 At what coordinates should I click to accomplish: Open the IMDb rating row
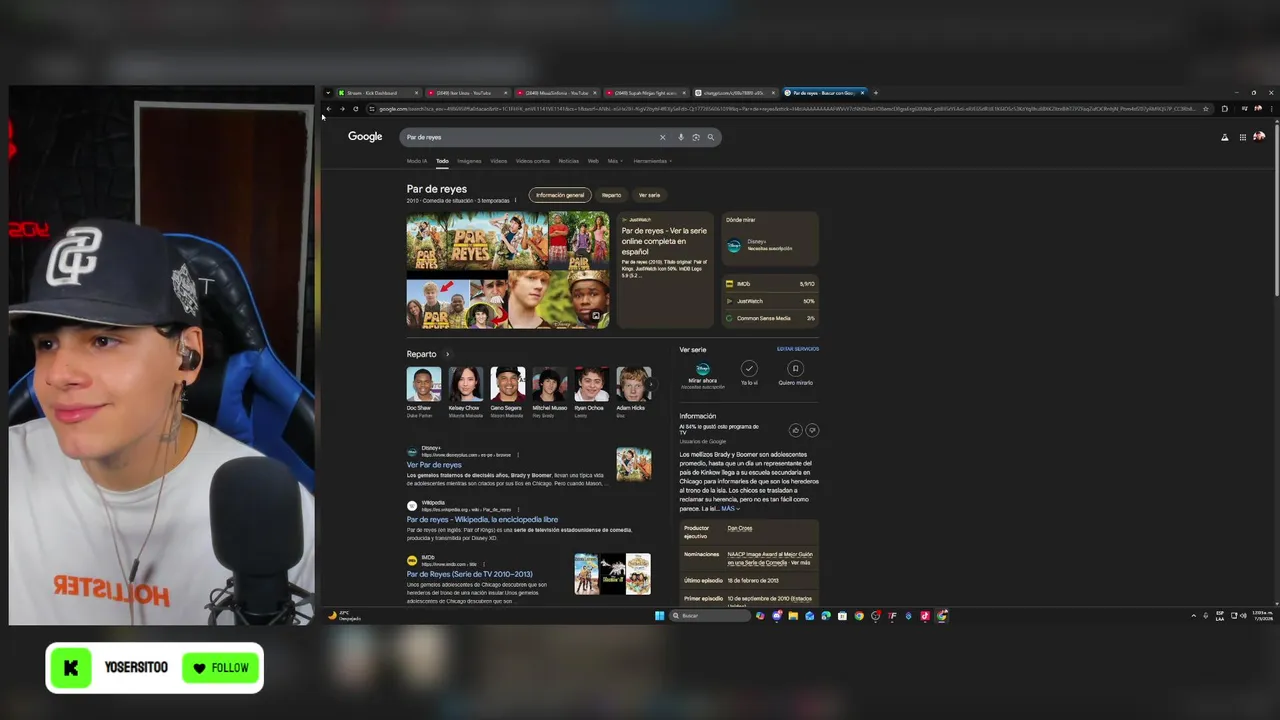770,284
